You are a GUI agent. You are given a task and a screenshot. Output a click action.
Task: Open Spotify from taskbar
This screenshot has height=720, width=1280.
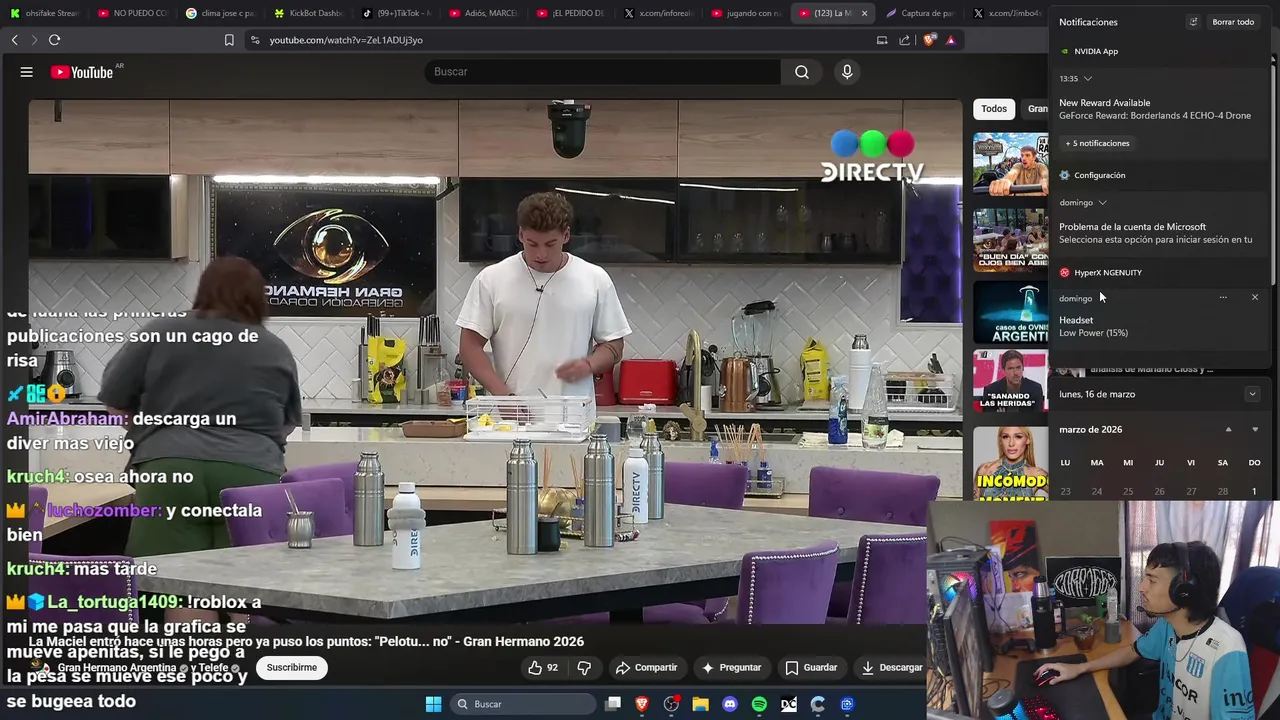tap(759, 704)
